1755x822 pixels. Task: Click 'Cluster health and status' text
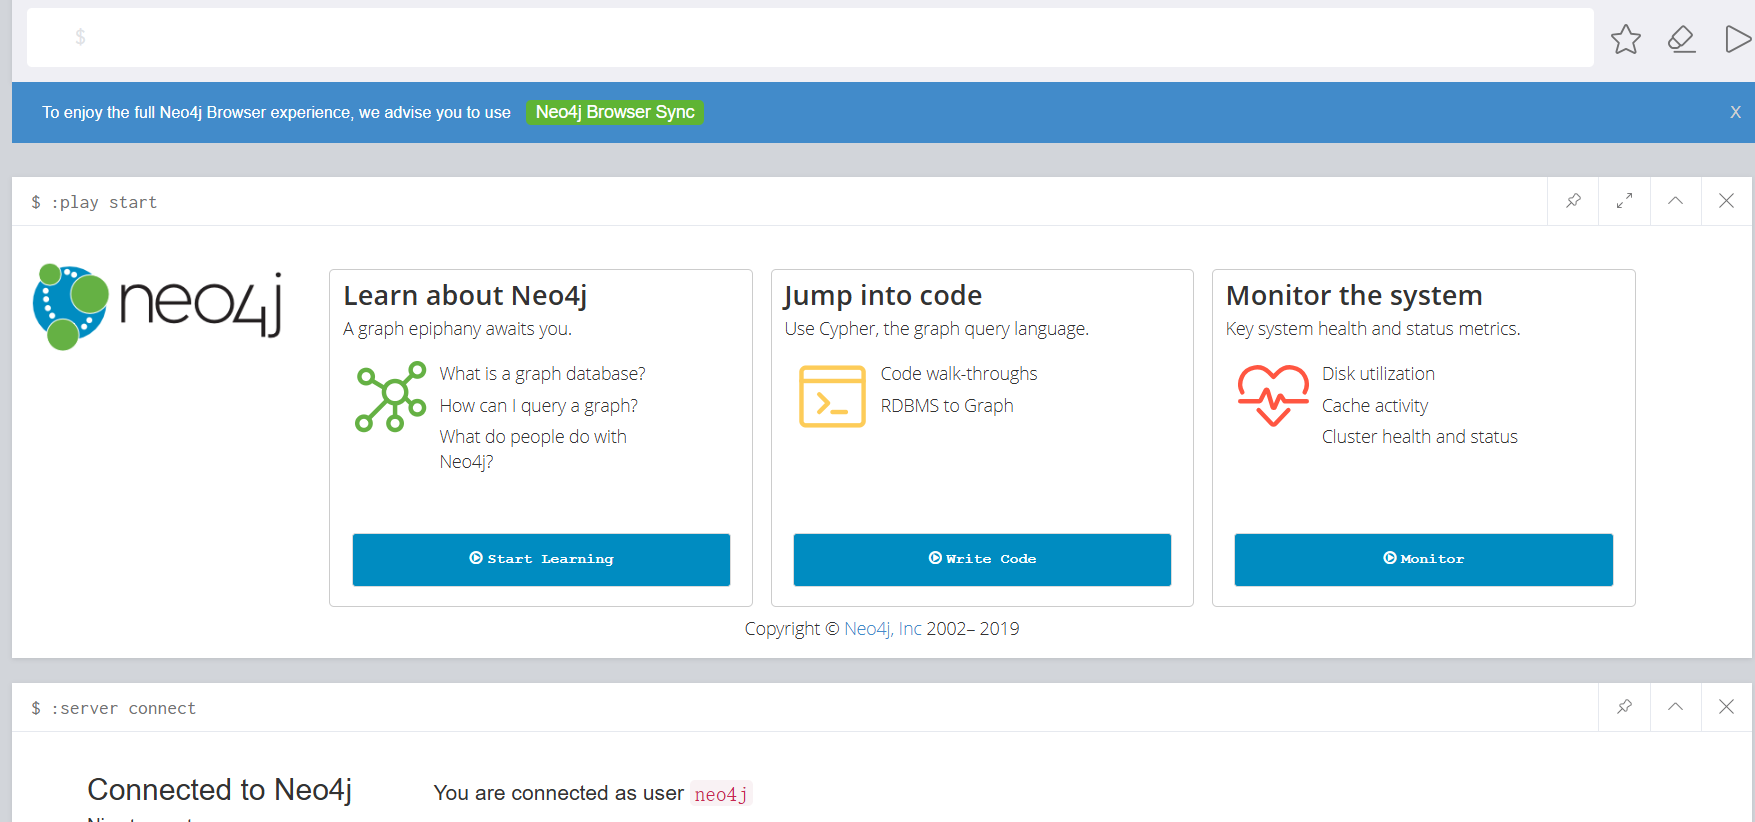(x=1420, y=437)
